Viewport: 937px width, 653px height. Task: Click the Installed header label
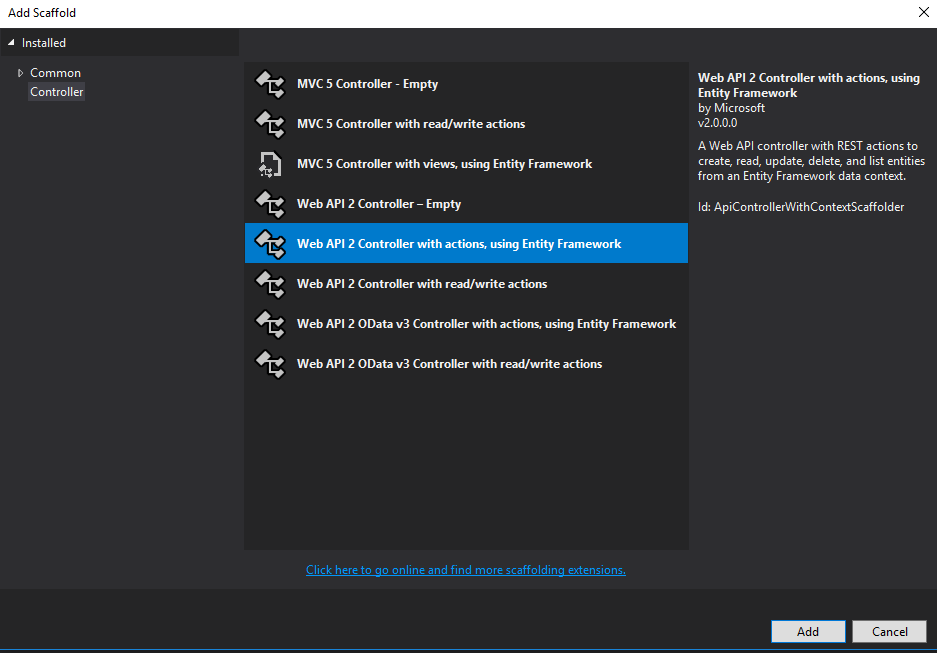click(x=44, y=43)
